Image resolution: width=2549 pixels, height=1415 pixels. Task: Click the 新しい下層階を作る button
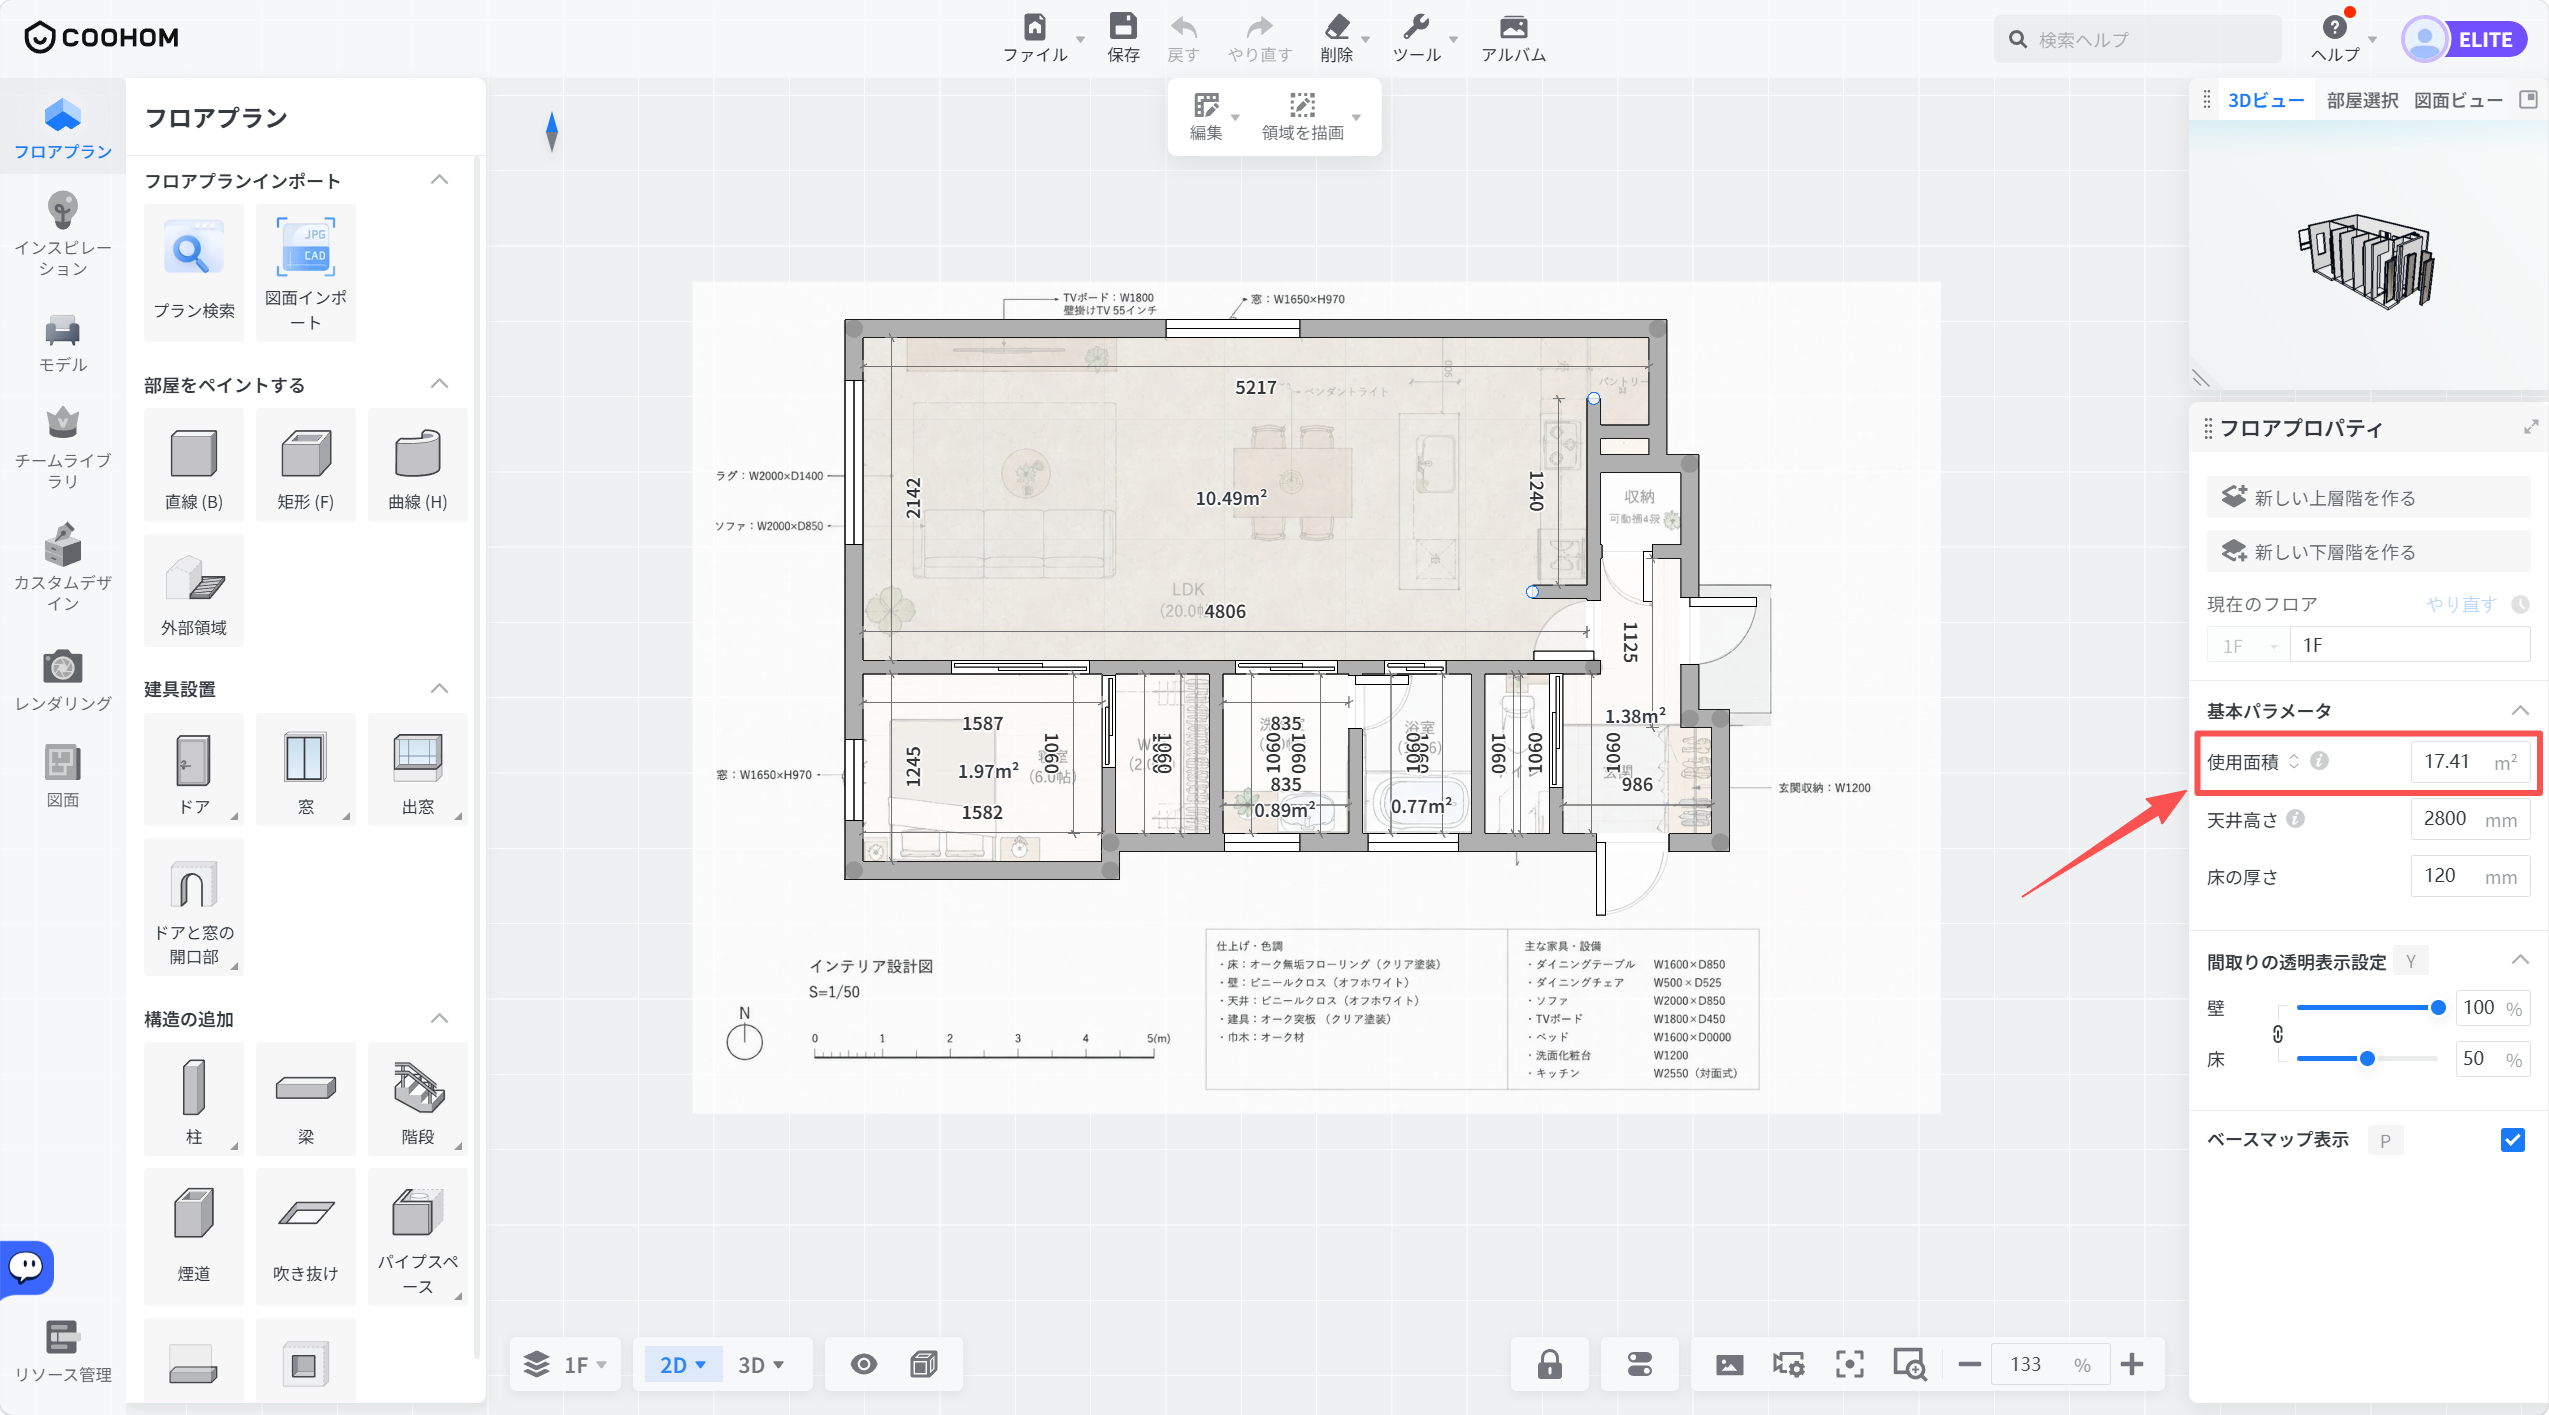click(2368, 551)
